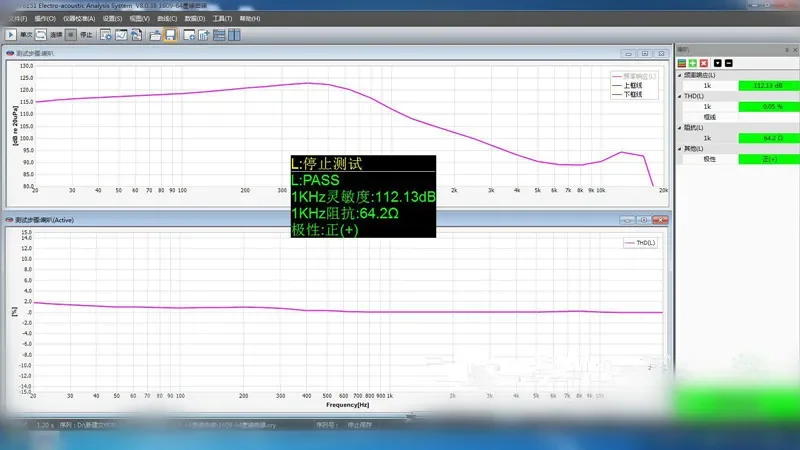Click the open file folder icon
Image resolution: width=800 pixels, height=450 pixels.
[156, 35]
